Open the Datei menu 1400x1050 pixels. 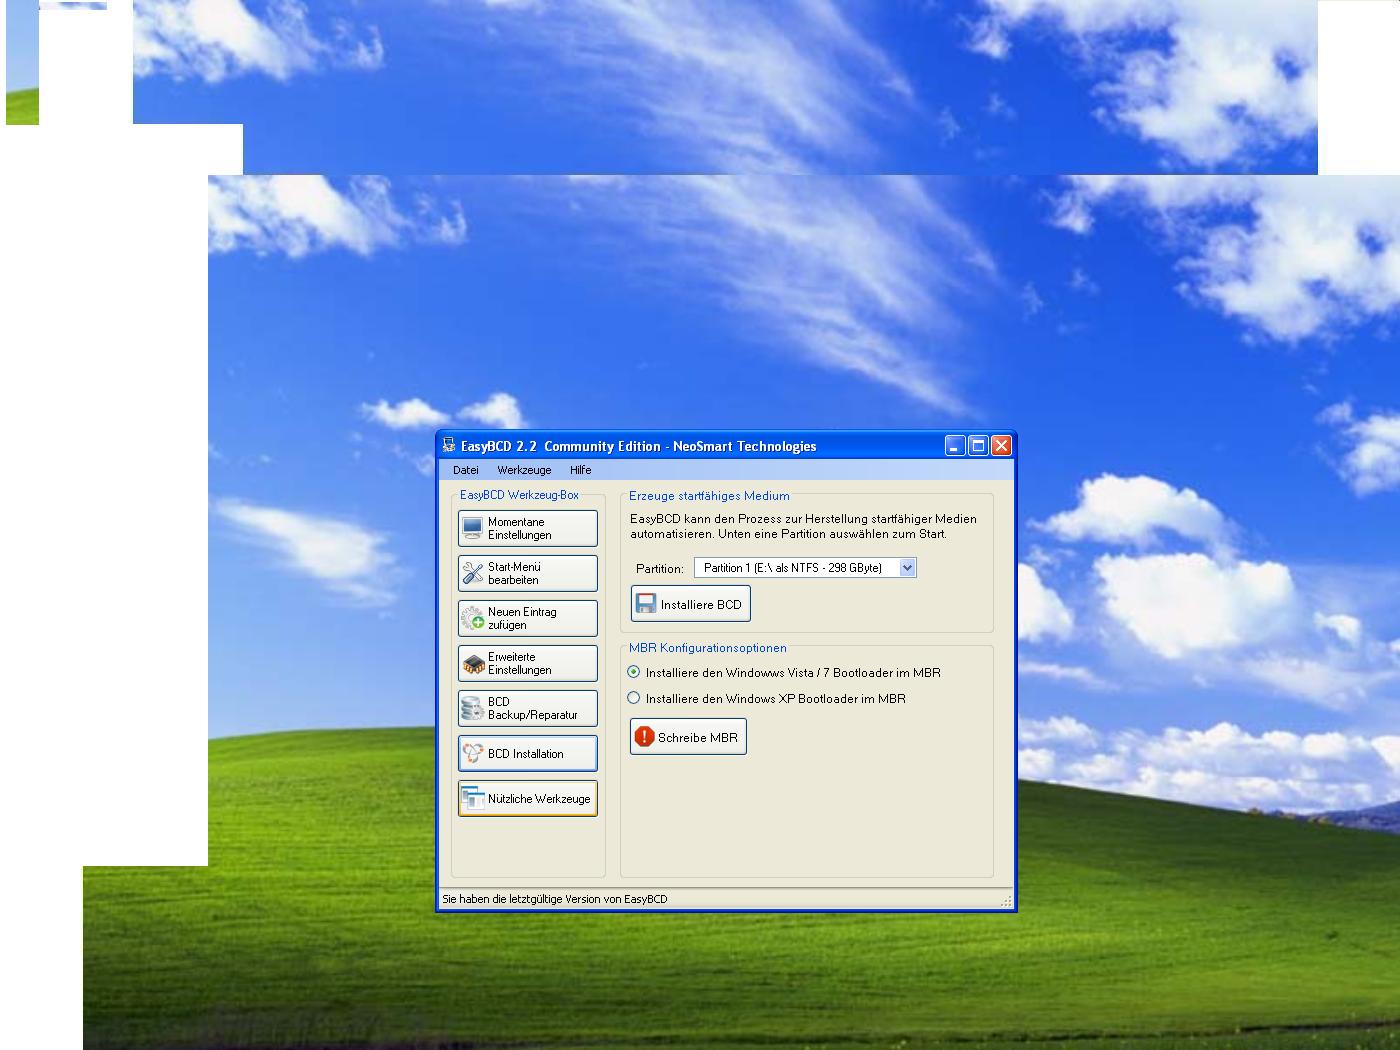[466, 470]
